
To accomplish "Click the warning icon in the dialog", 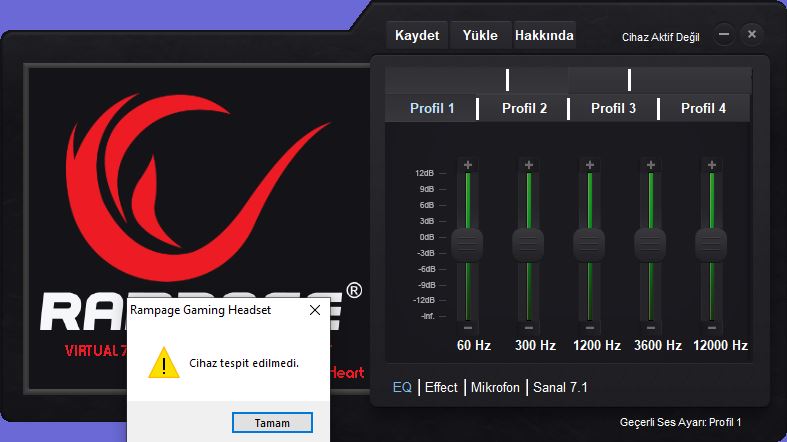I will [158, 363].
